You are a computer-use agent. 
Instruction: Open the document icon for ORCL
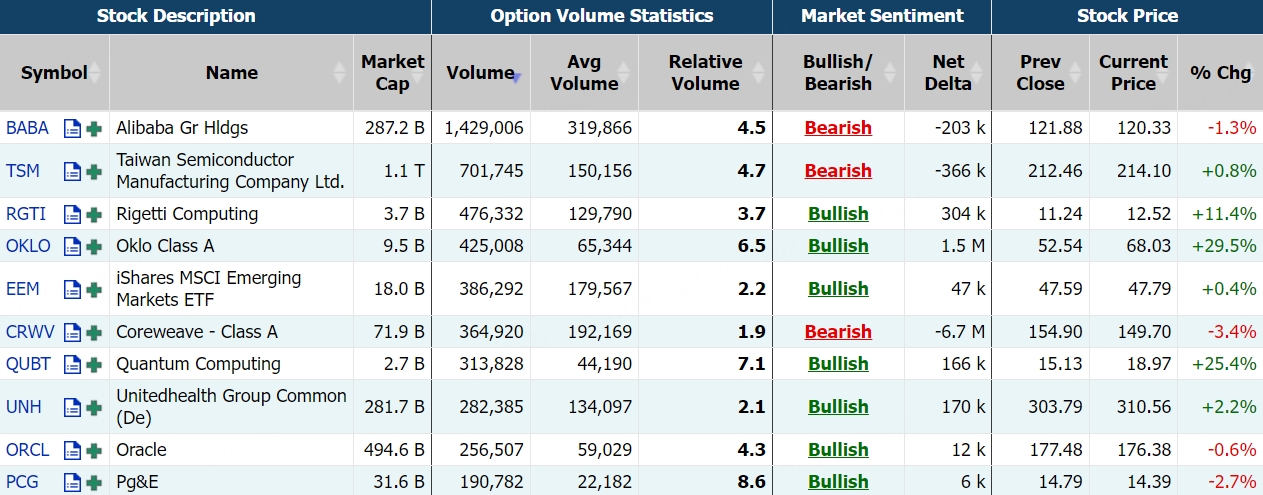72,450
